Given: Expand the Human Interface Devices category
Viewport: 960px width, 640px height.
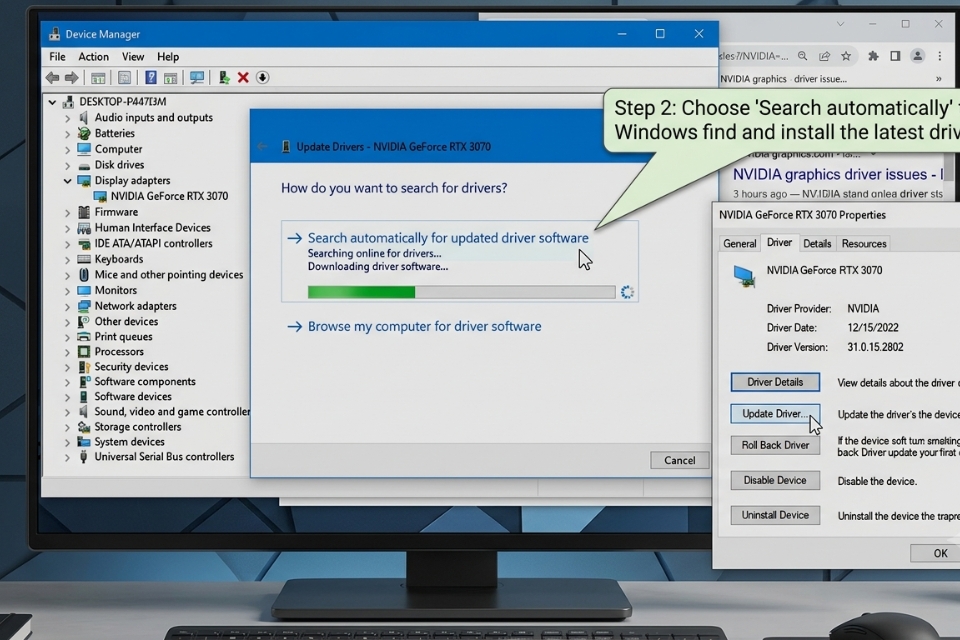Looking at the screenshot, I should pos(67,228).
